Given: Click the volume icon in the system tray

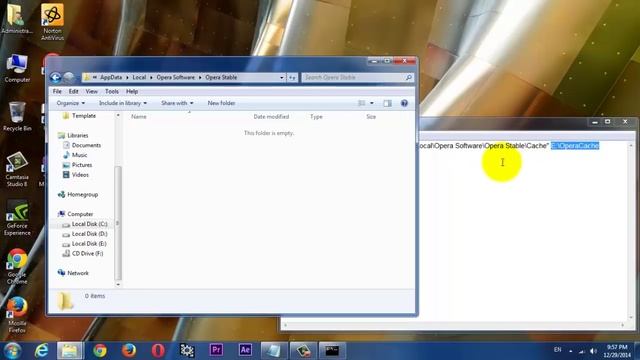Looking at the screenshot, I should [x=593, y=351].
